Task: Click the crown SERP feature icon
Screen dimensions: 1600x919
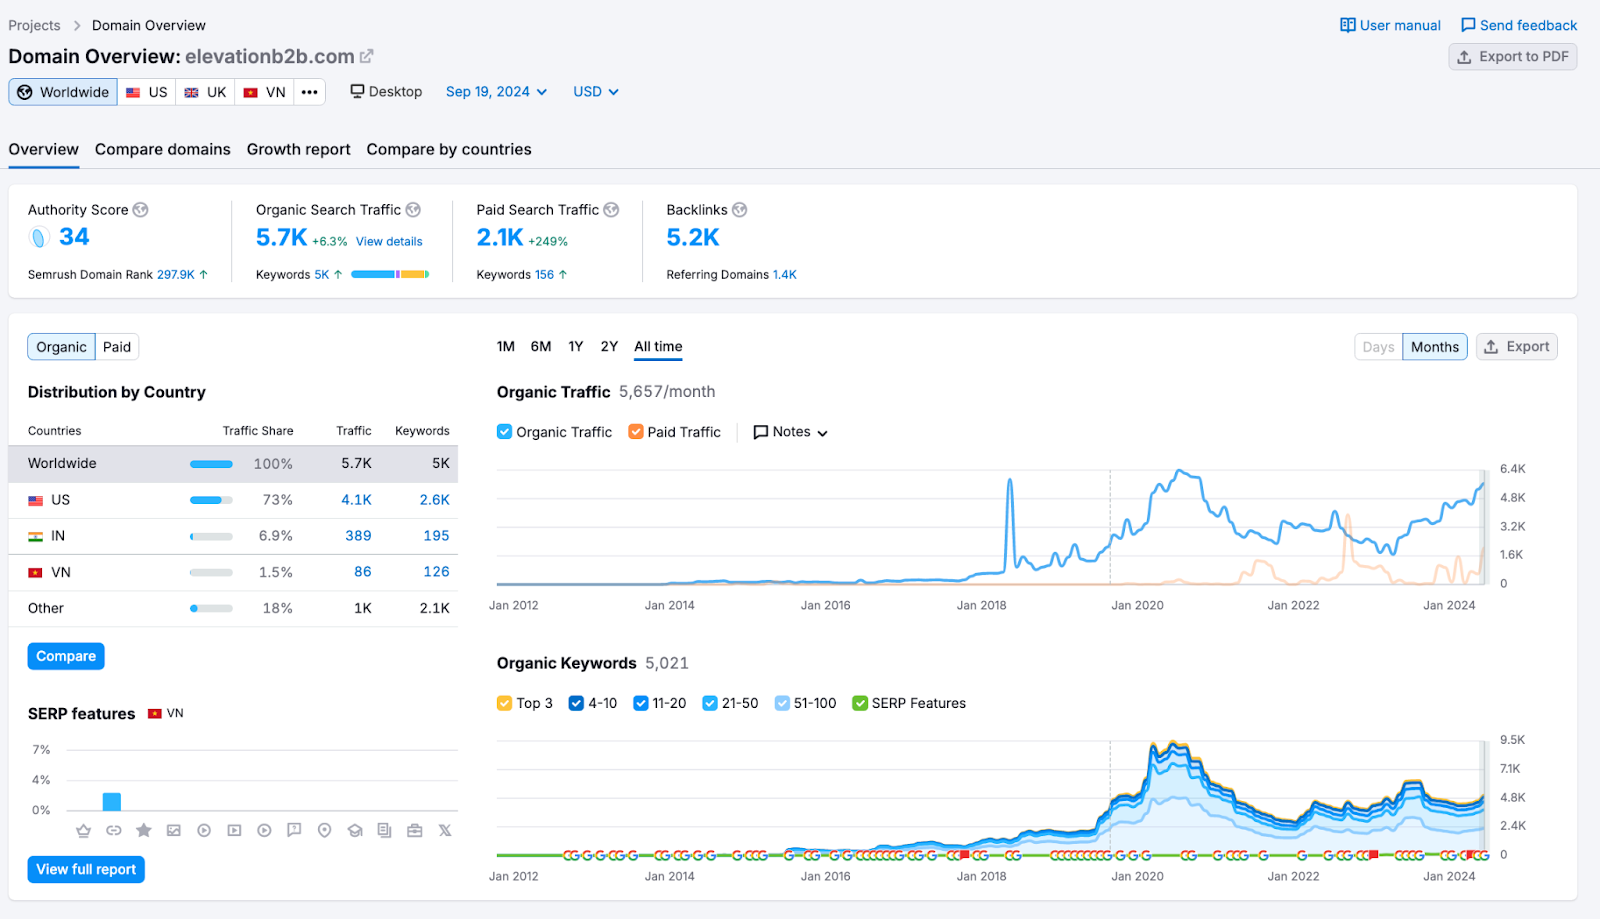Action: coord(84,830)
